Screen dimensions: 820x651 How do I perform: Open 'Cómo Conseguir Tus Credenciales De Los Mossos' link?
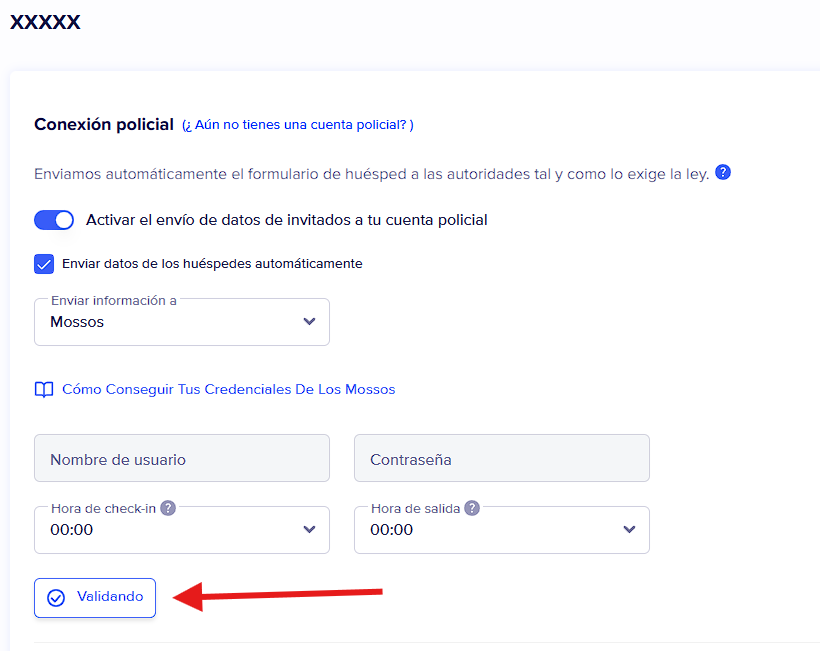(228, 390)
